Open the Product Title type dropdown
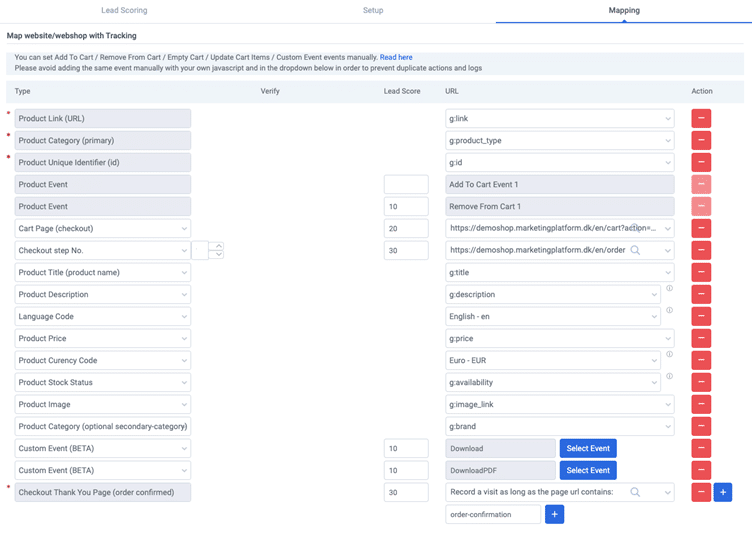This screenshot has height=534, width=752. coord(103,273)
